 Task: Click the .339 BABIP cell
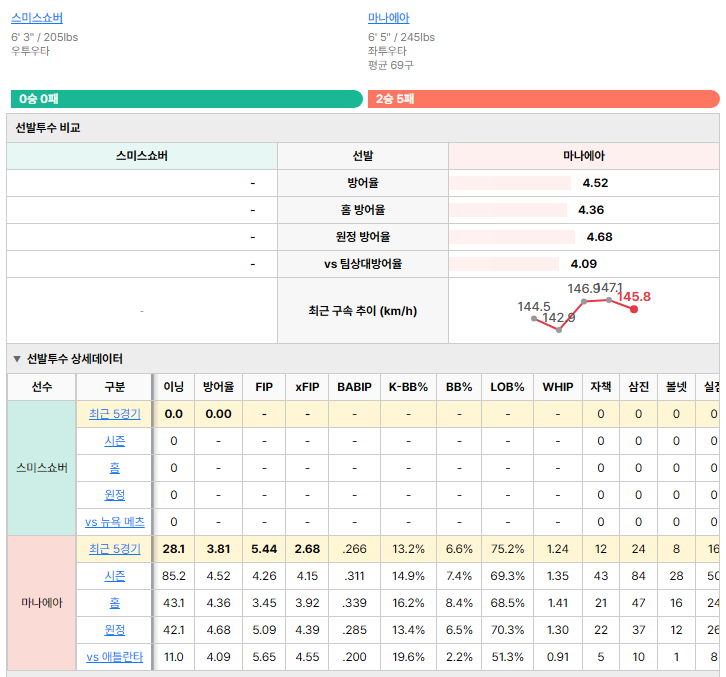(354, 603)
